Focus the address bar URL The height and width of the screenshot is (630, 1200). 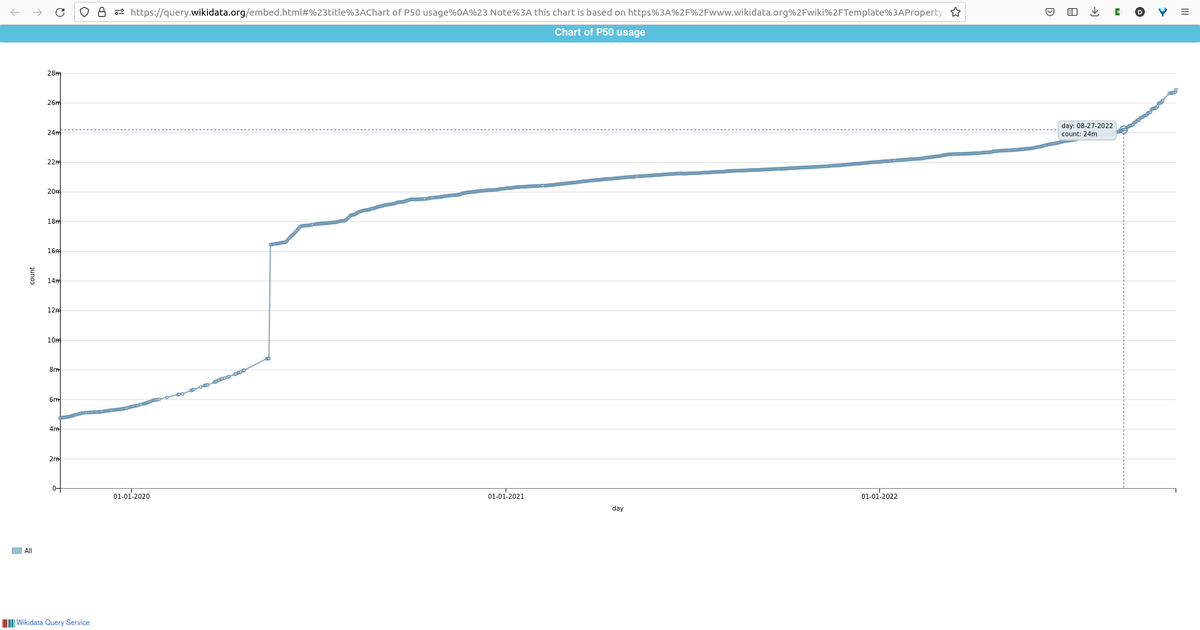(x=536, y=12)
